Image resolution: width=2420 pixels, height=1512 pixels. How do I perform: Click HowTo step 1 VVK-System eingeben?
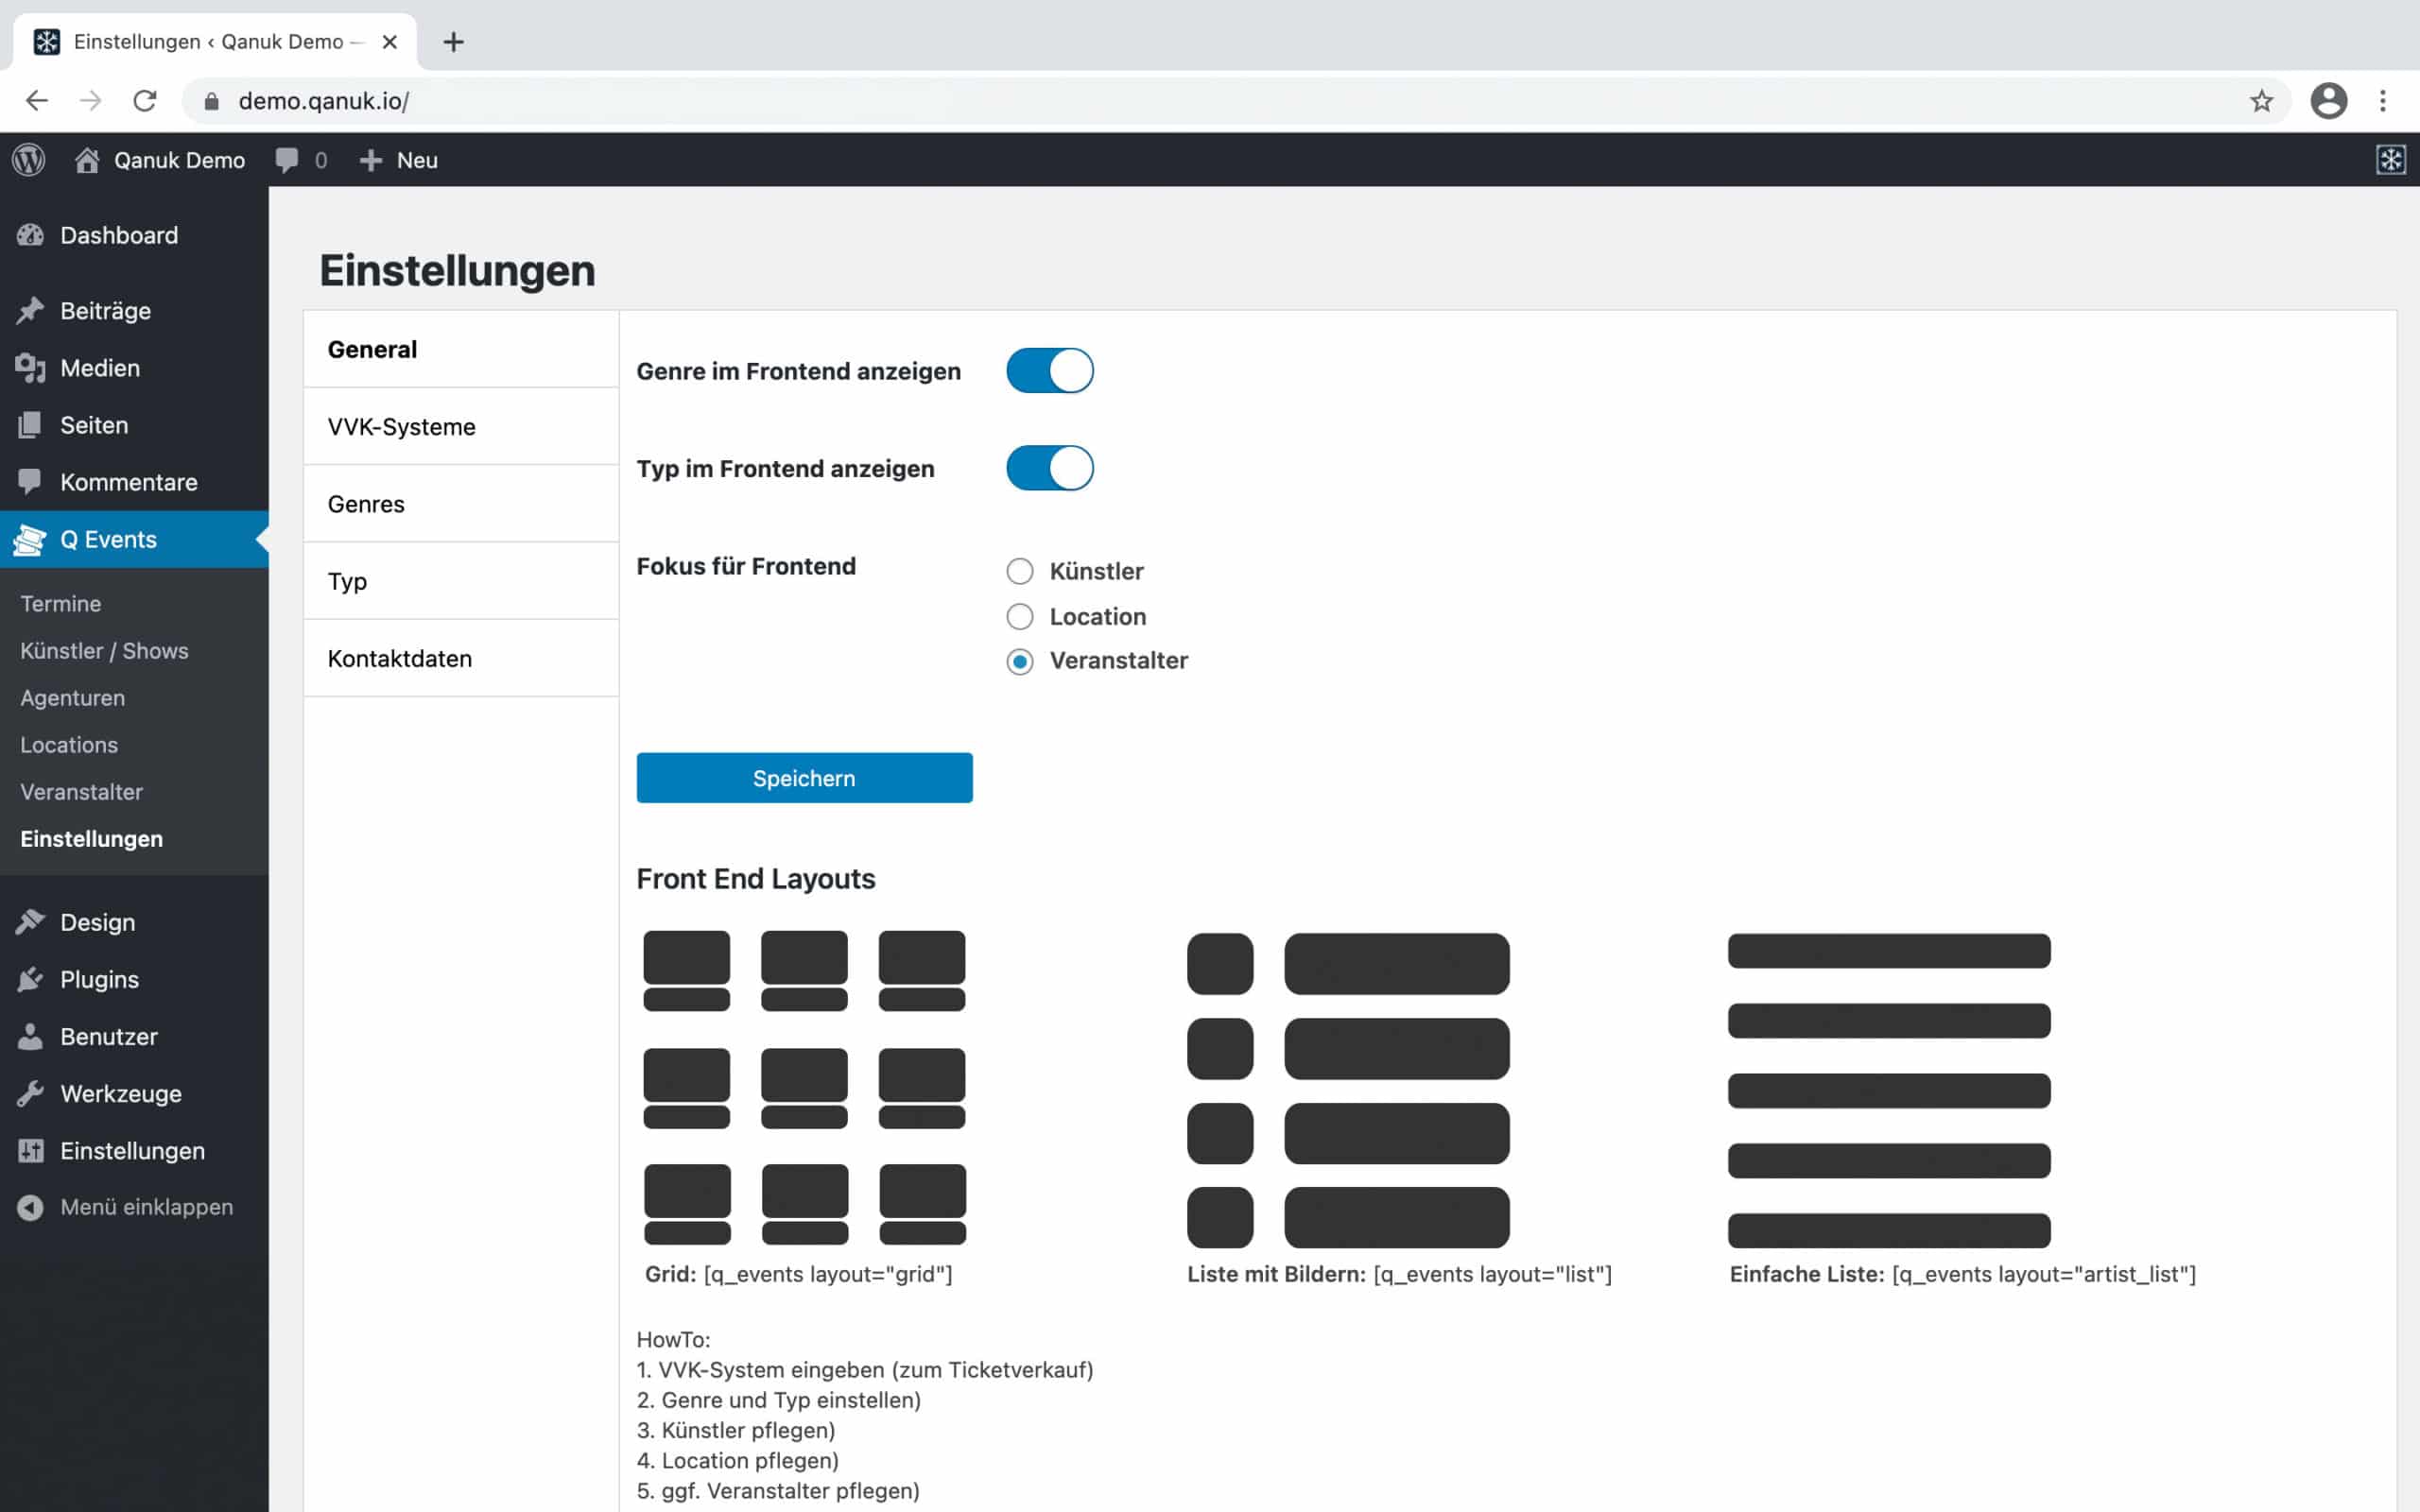pos(865,1370)
